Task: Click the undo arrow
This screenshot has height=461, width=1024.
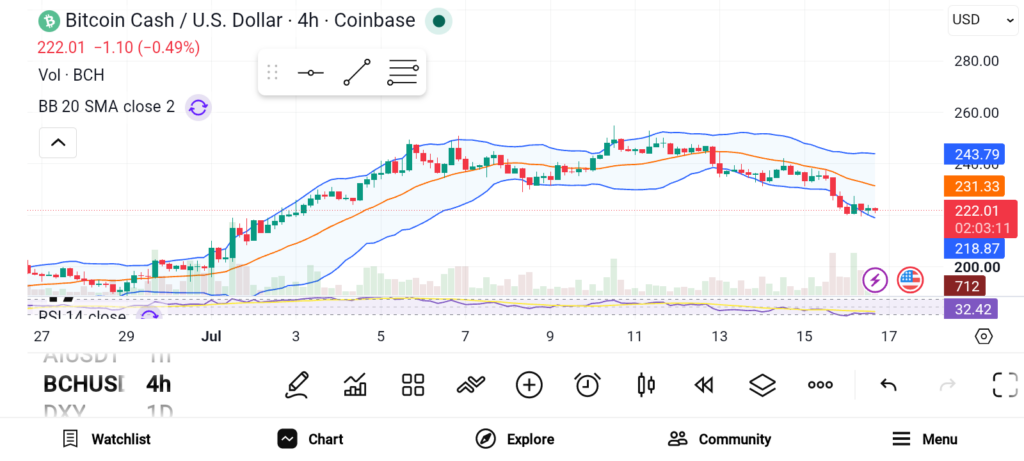Action: pos(888,385)
